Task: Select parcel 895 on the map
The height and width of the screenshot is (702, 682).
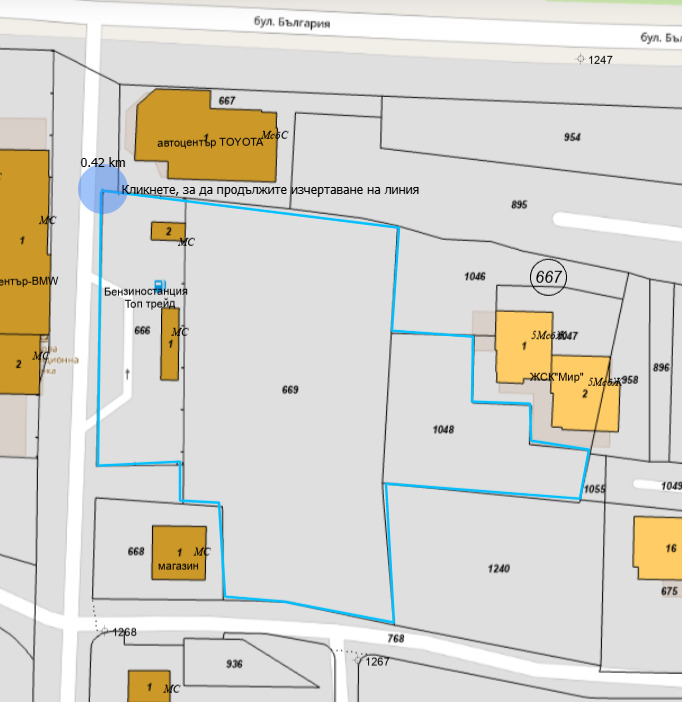Action: tap(518, 204)
